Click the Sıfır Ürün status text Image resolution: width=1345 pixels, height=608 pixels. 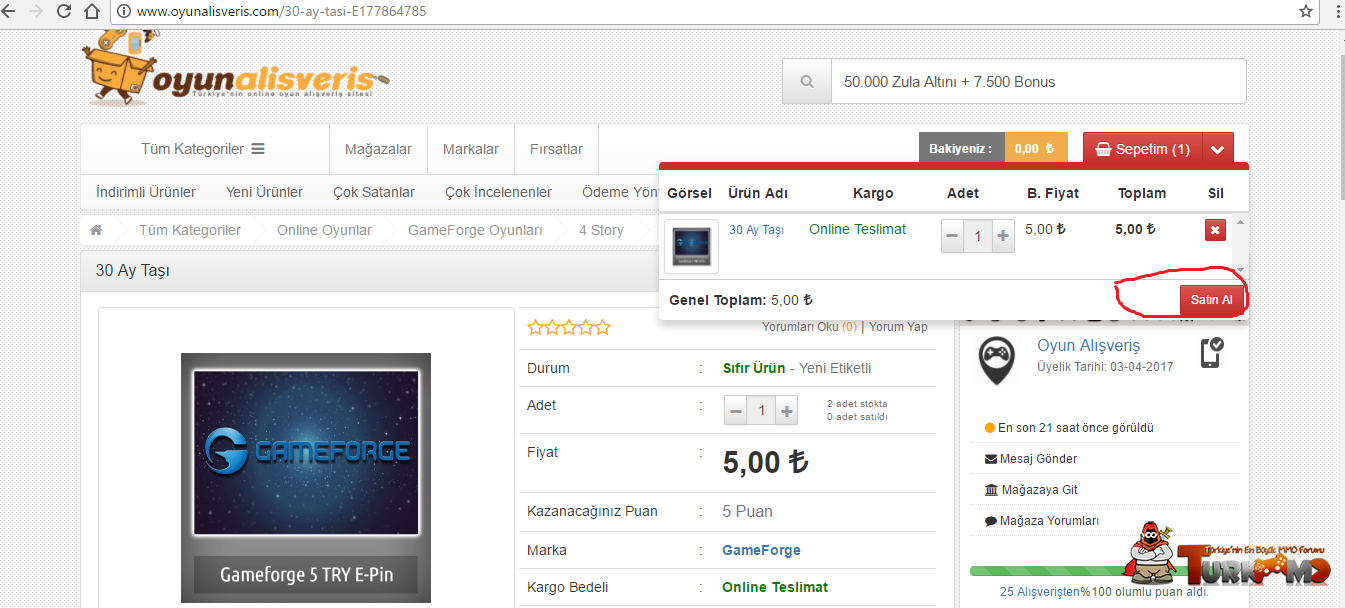pos(754,368)
